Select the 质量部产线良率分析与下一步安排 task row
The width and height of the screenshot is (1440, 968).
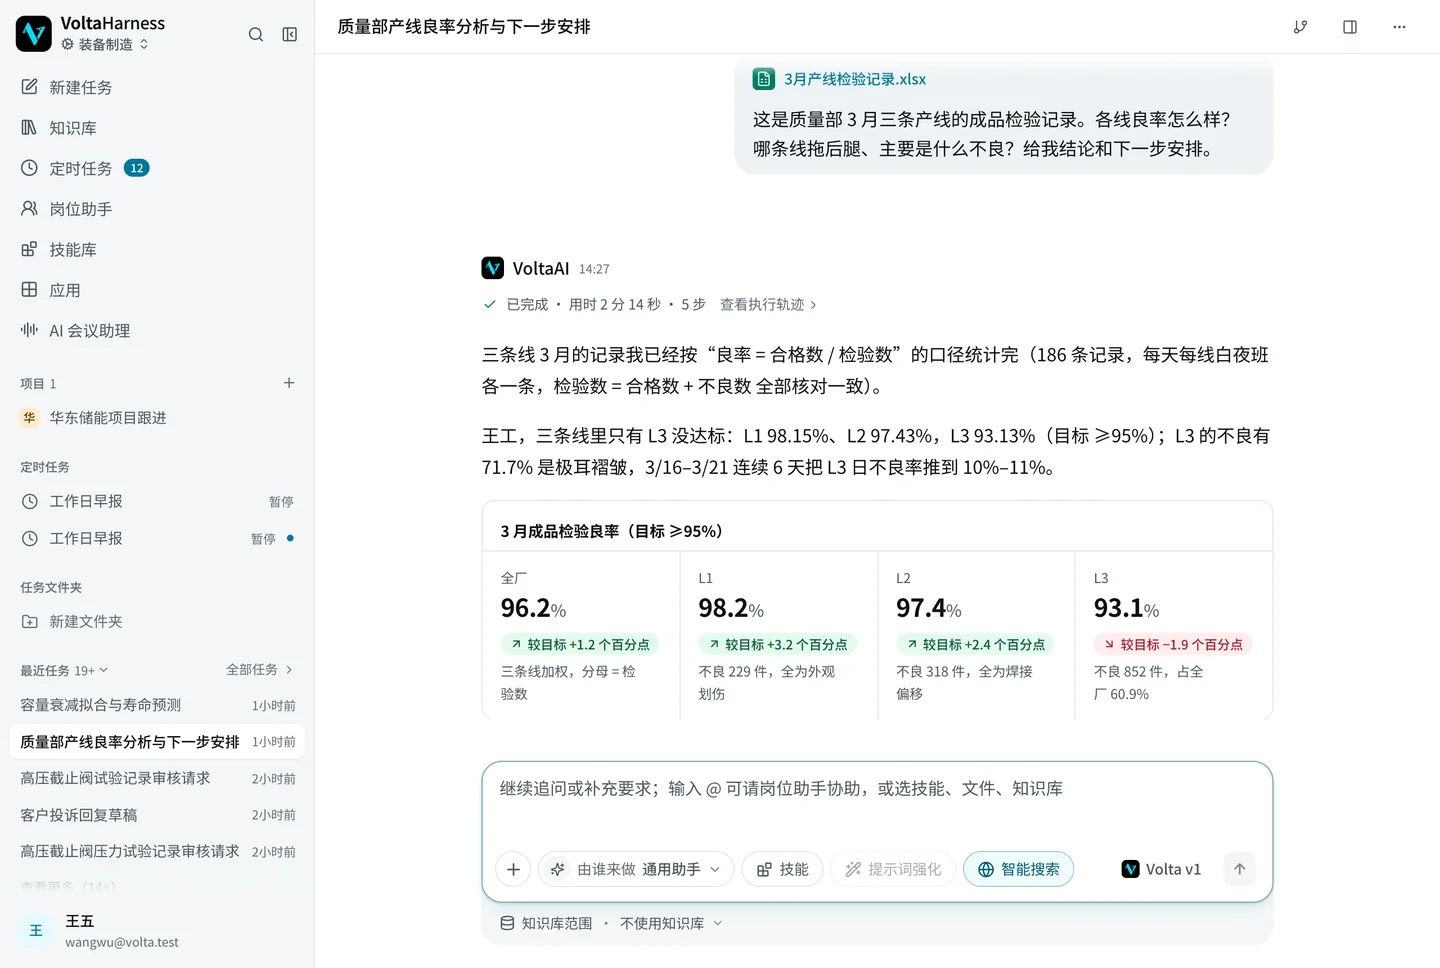(x=157, y=742)
